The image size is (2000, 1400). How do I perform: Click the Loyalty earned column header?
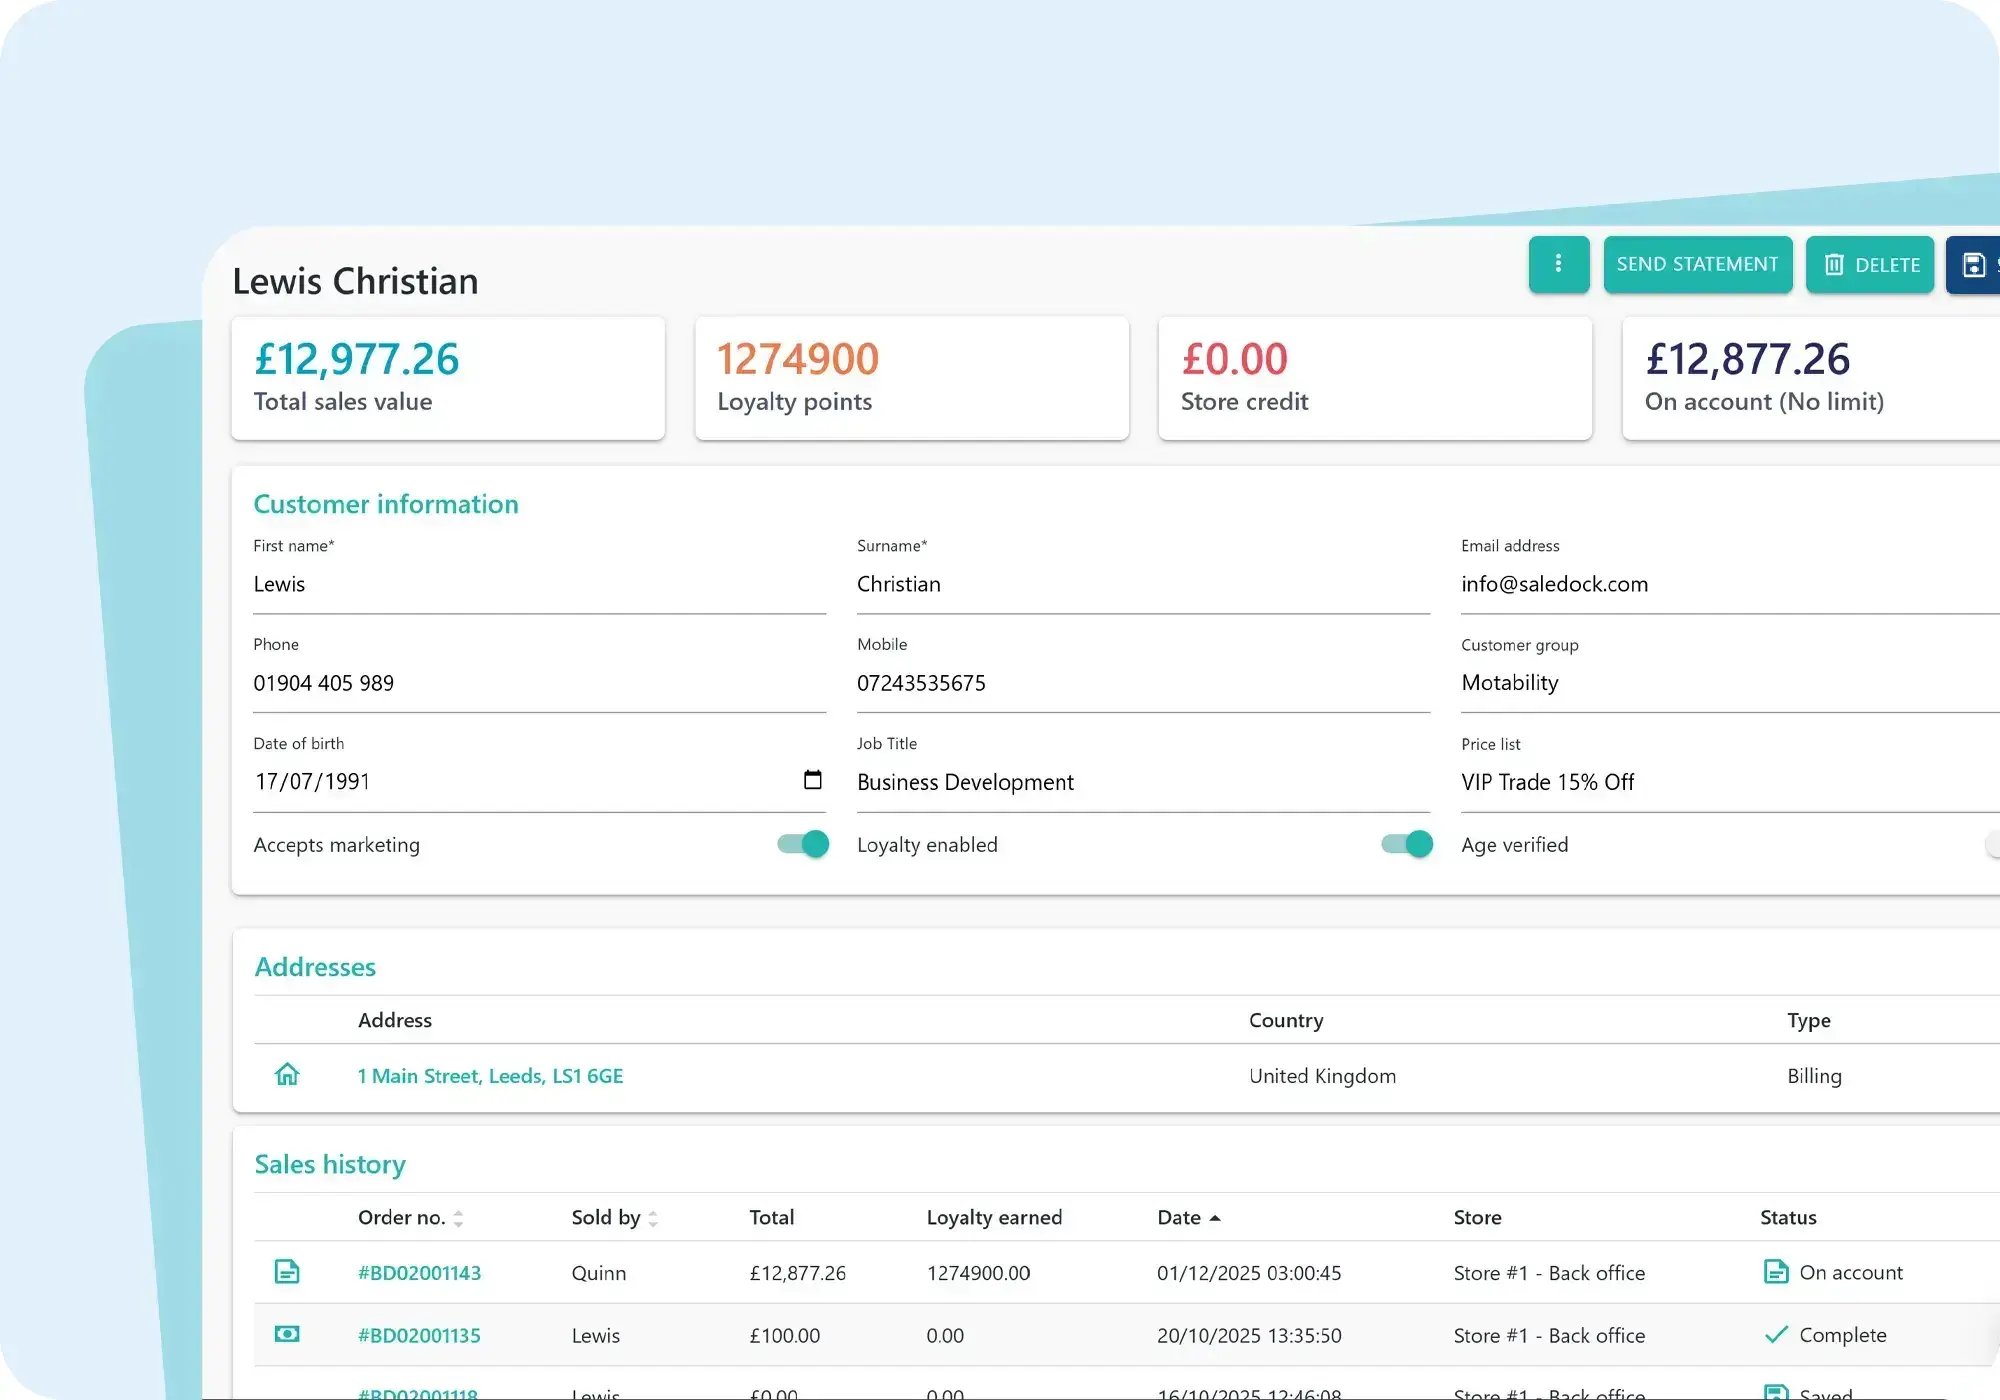click(994, 1217)
